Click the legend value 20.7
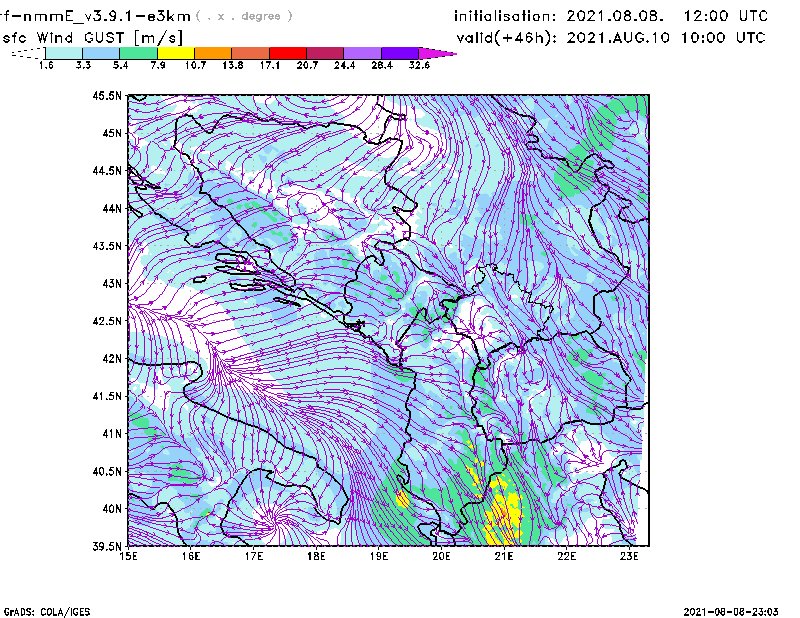Viewport: 800px width, 618px height. (307, 65)
